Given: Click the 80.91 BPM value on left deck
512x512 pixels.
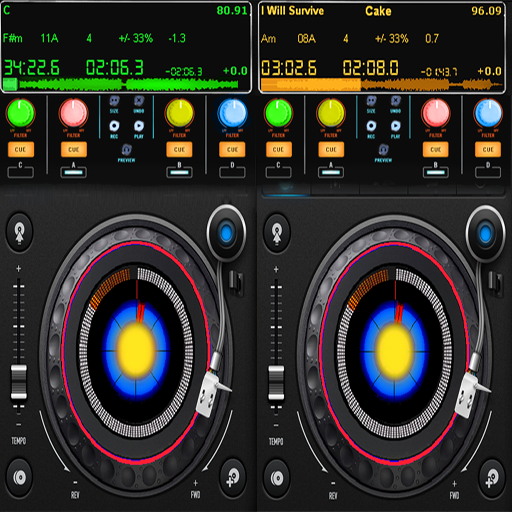Looking at the screenshot, I should (x=232, y=11).
